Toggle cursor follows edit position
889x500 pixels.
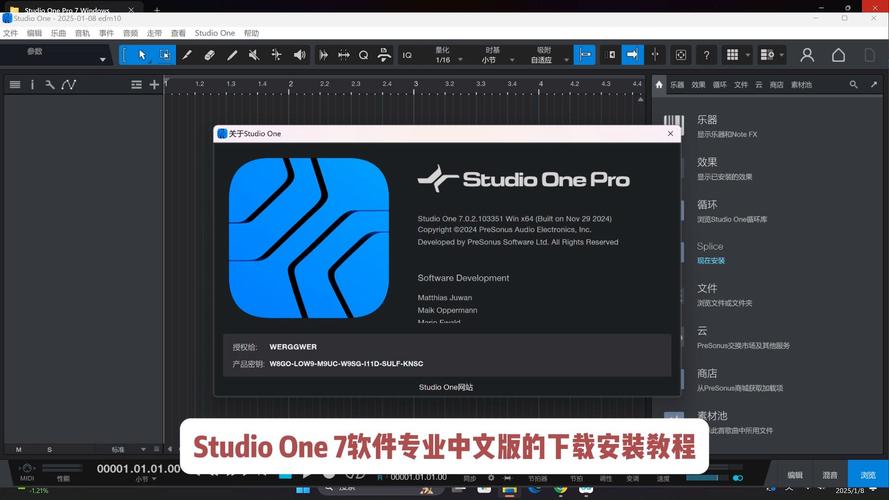655,55
